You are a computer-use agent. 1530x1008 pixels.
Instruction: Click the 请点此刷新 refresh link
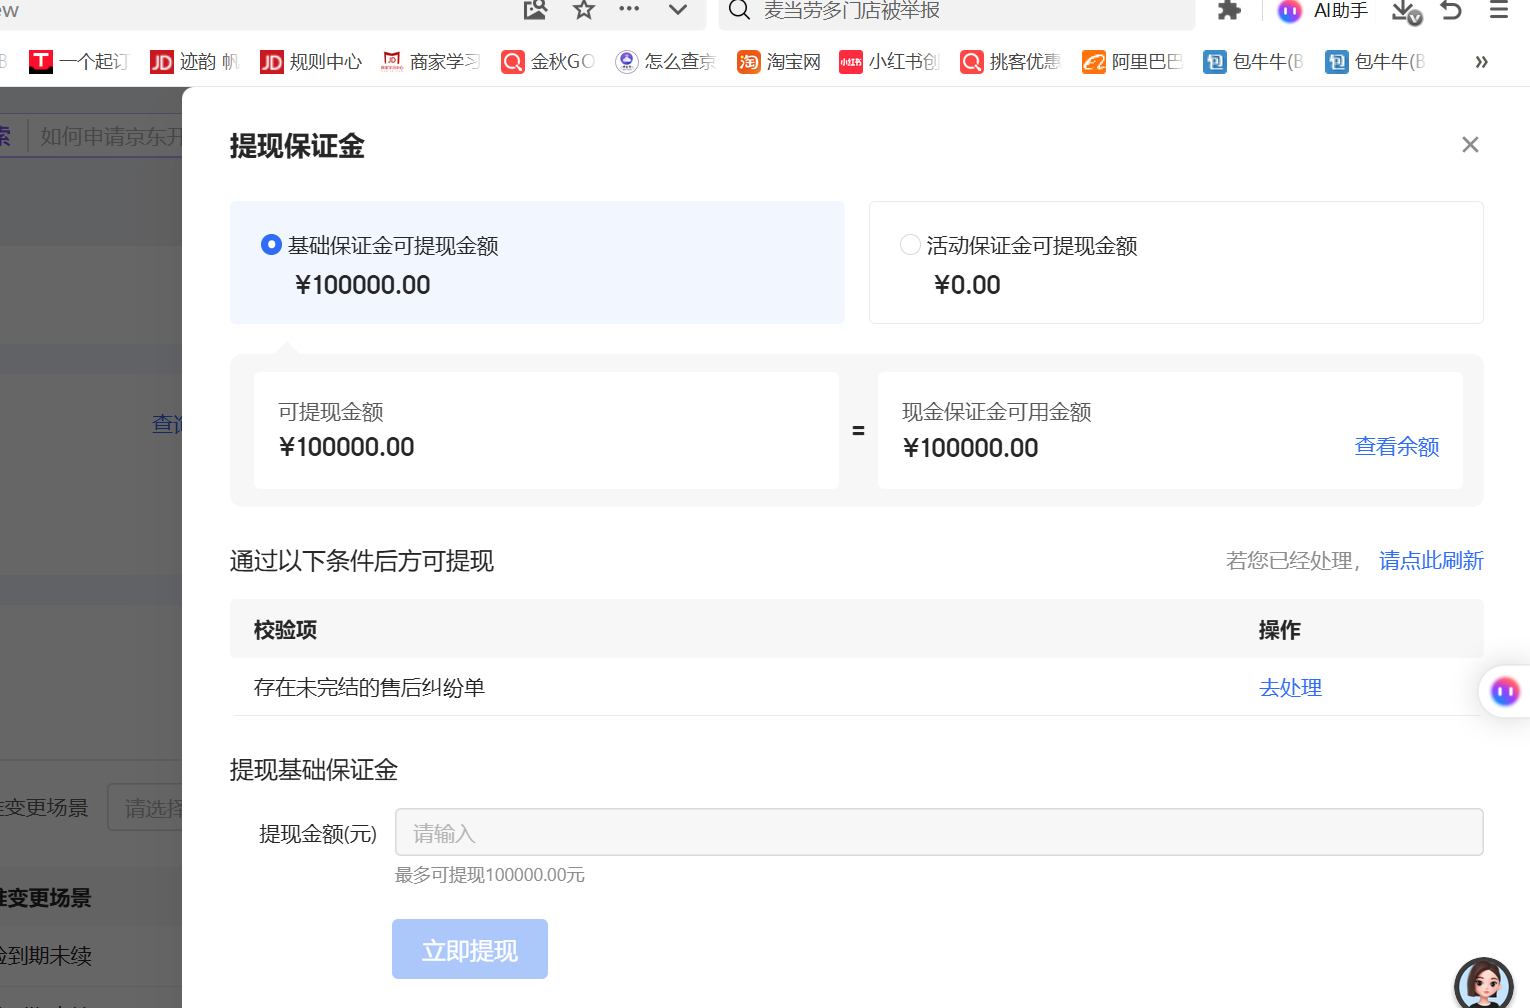tap(1431, 561)
